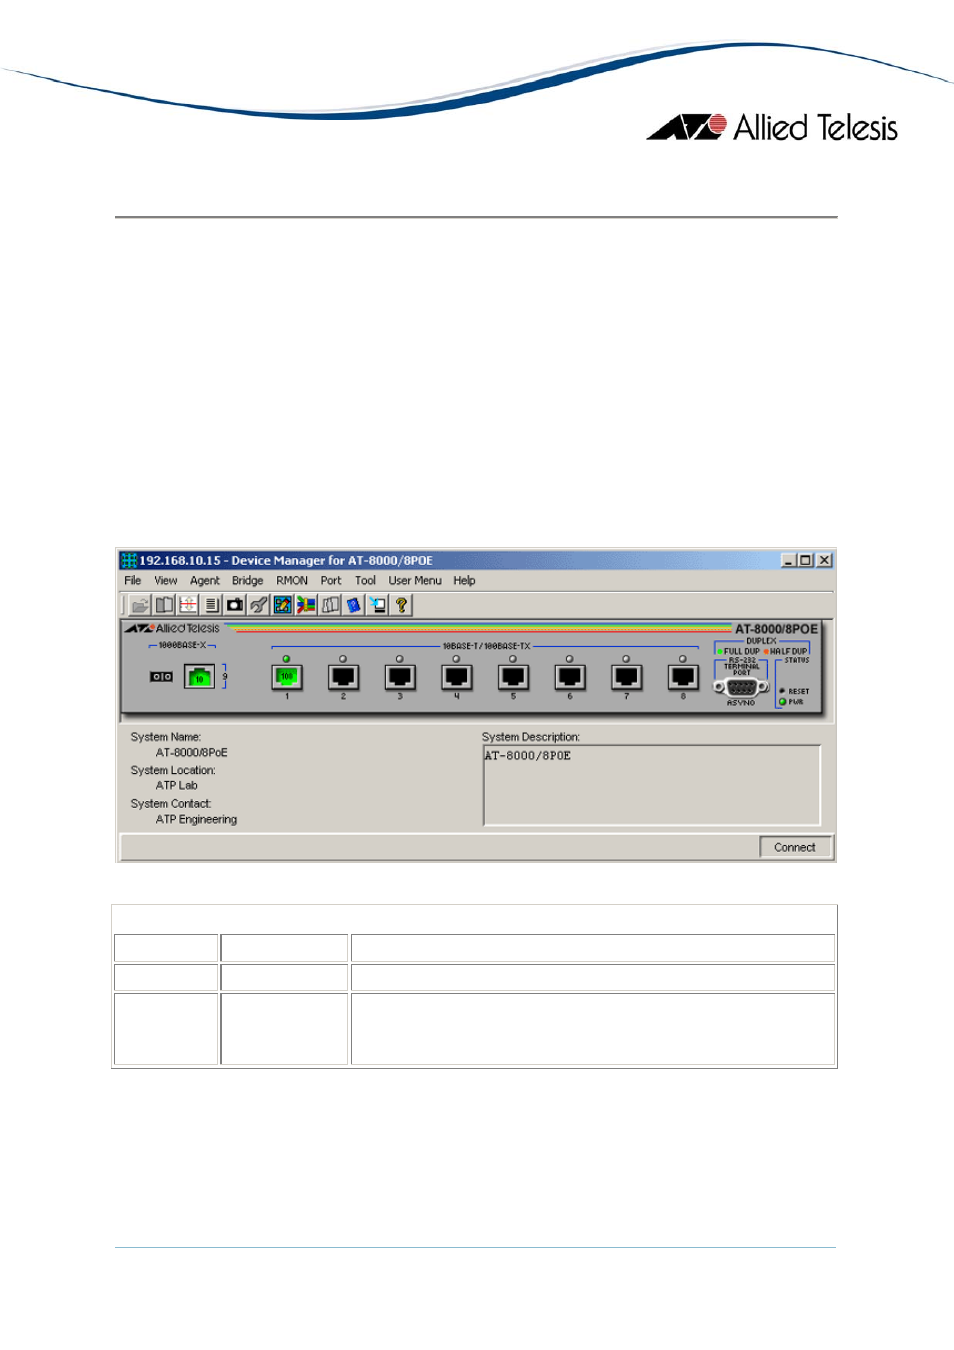Minimize the Device Manager window
Image resolution: width=954 pixels, height=1350 pixels.
pos(789,560)
